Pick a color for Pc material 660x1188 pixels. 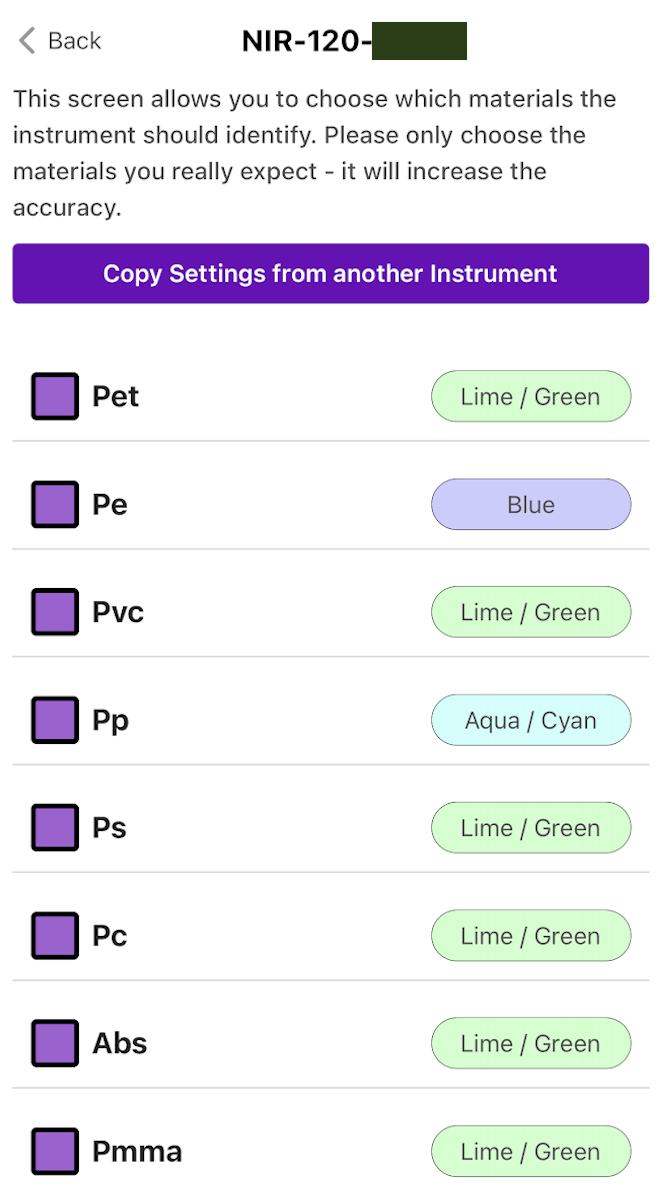pos(531,936)
